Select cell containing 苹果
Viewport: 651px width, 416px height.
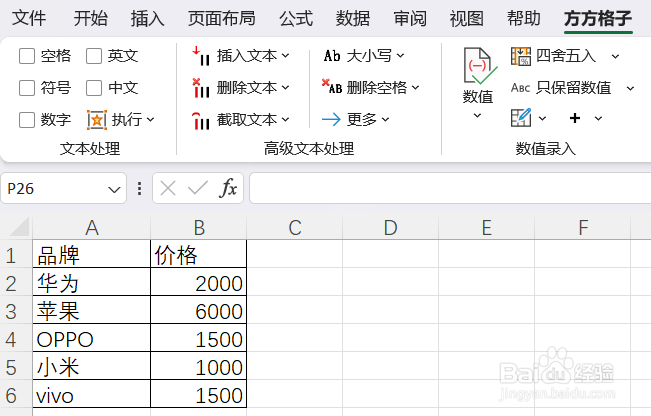tap(92, 311)
